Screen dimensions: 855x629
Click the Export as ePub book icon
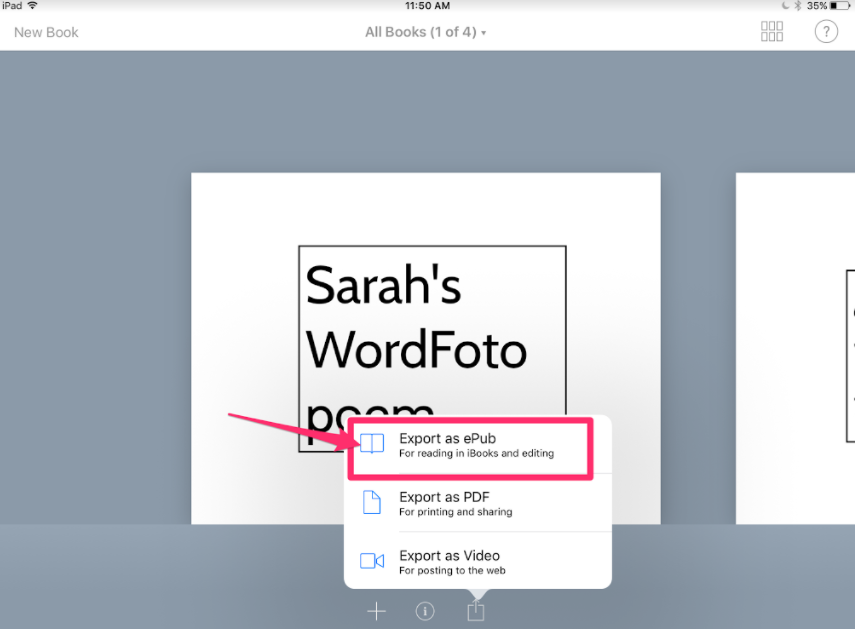pos(372,444)
